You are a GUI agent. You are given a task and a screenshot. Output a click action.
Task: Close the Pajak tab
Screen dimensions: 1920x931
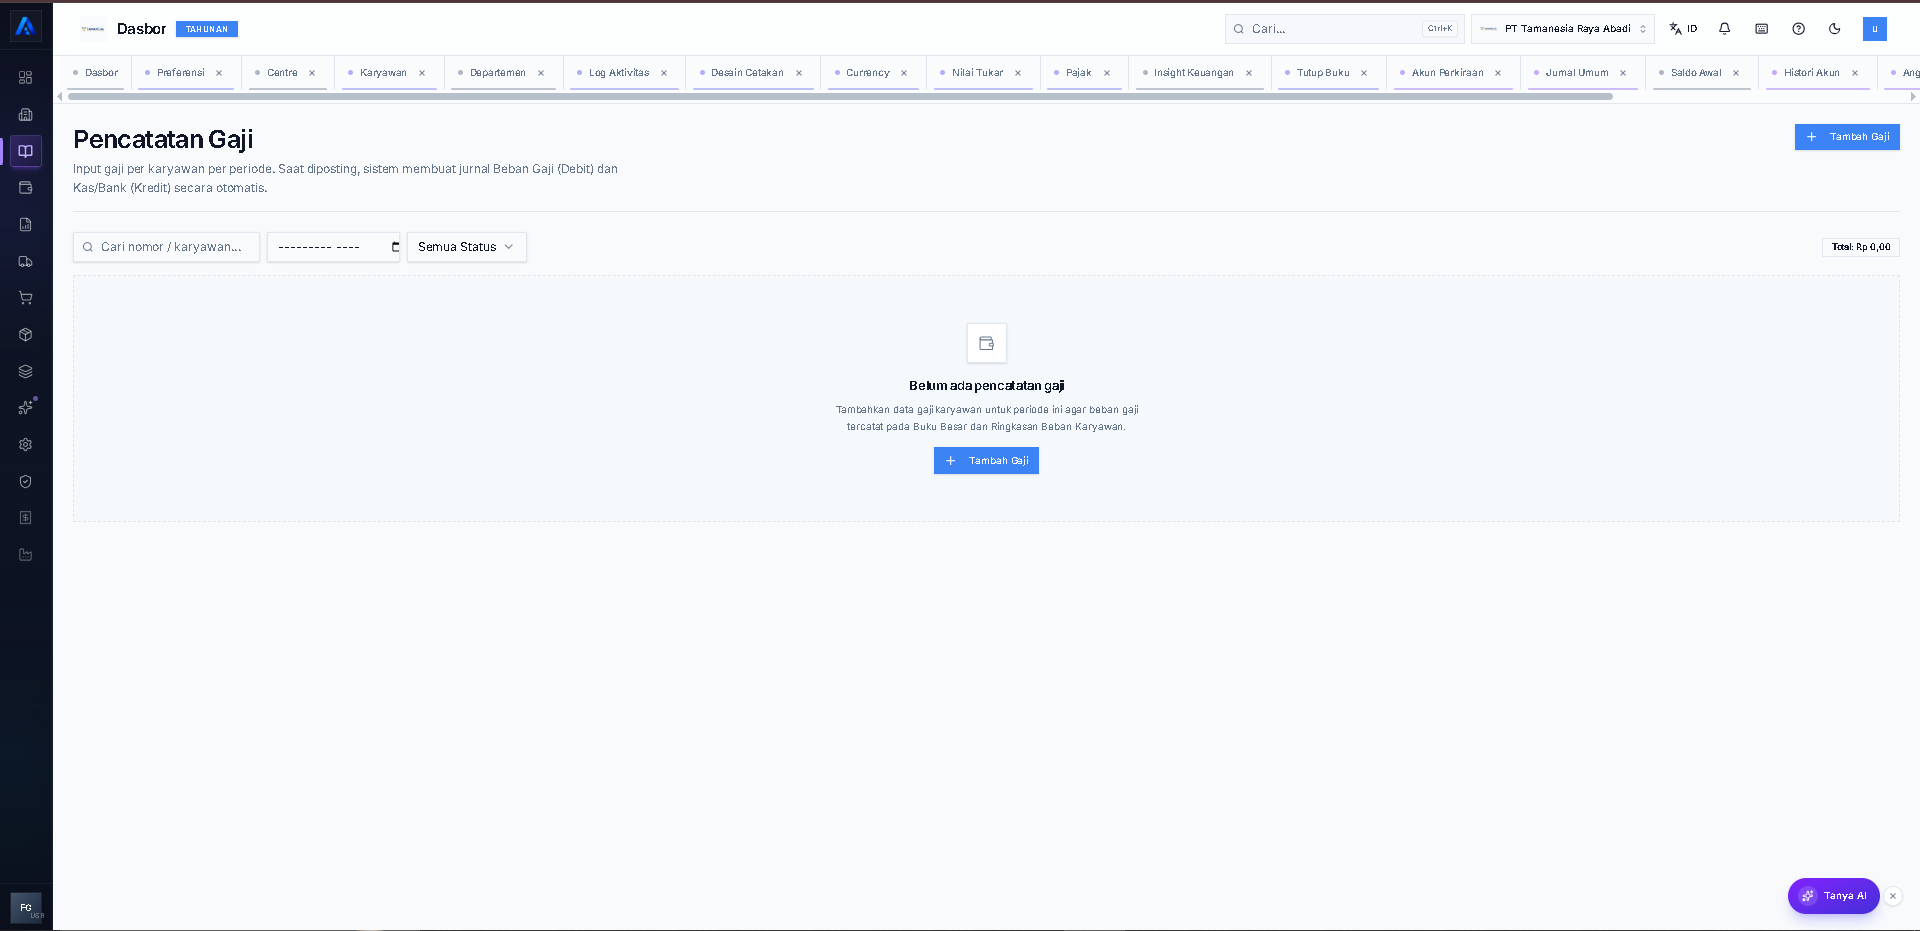click(1107, 73)
